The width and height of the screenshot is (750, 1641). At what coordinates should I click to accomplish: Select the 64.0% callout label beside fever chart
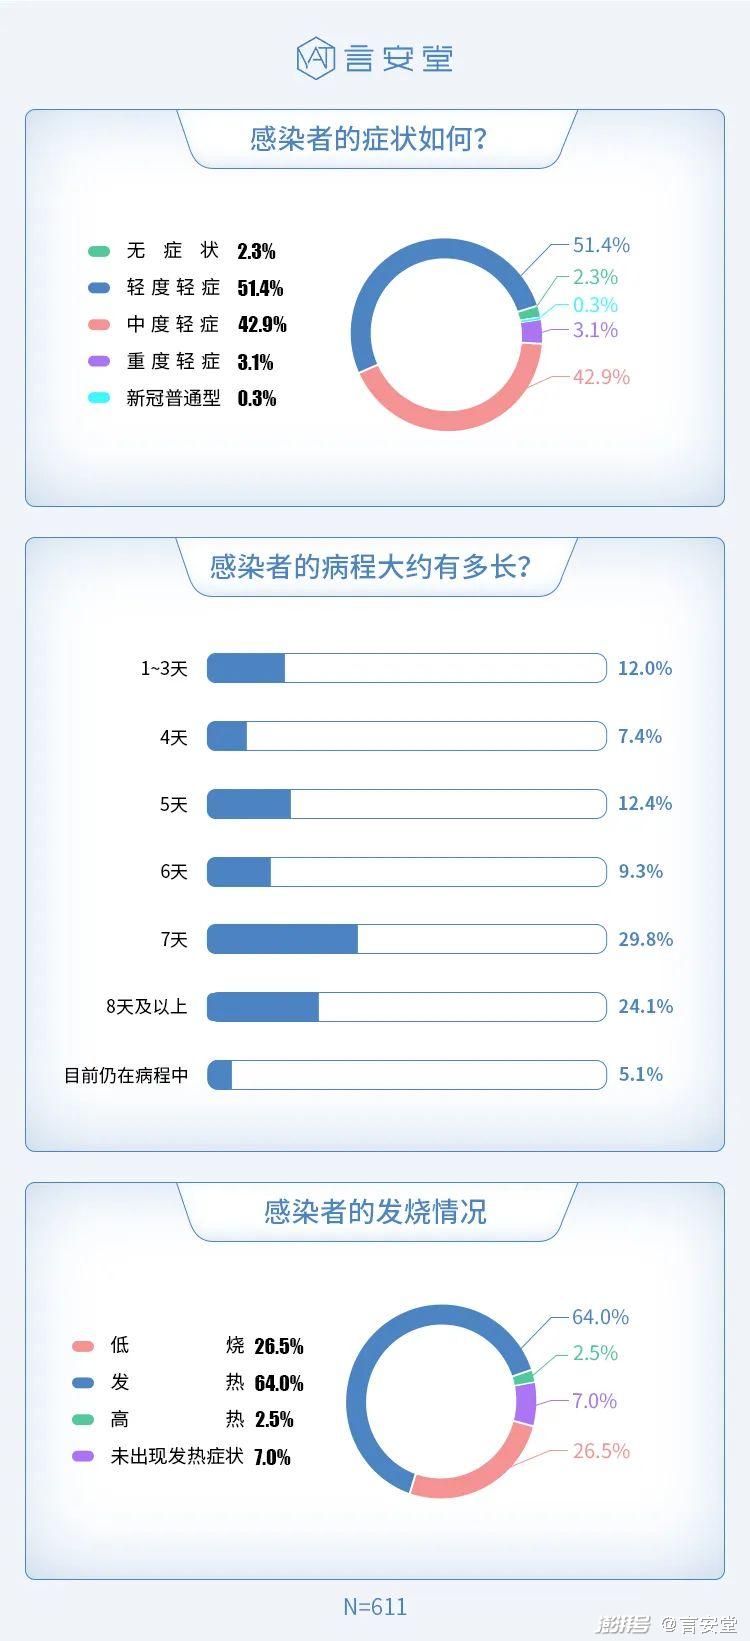point(600,1317)
